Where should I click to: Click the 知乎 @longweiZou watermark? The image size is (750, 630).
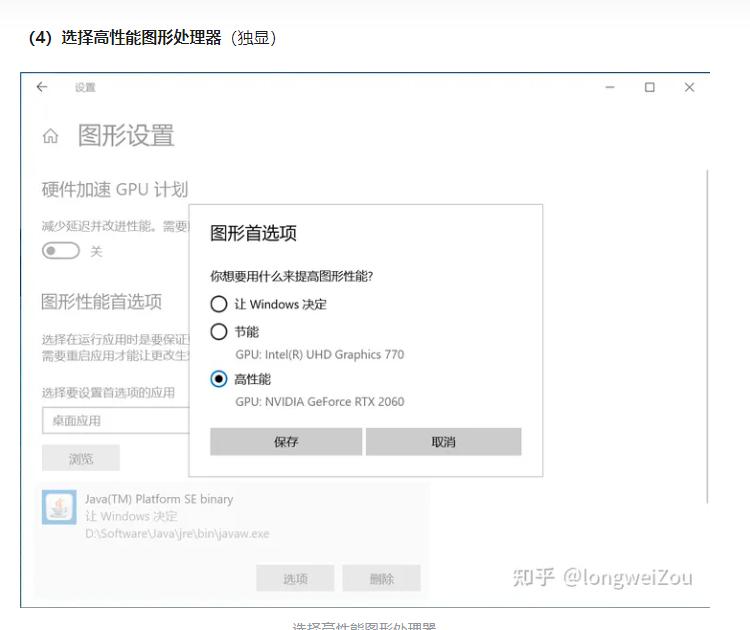click(x=602, y=577)
